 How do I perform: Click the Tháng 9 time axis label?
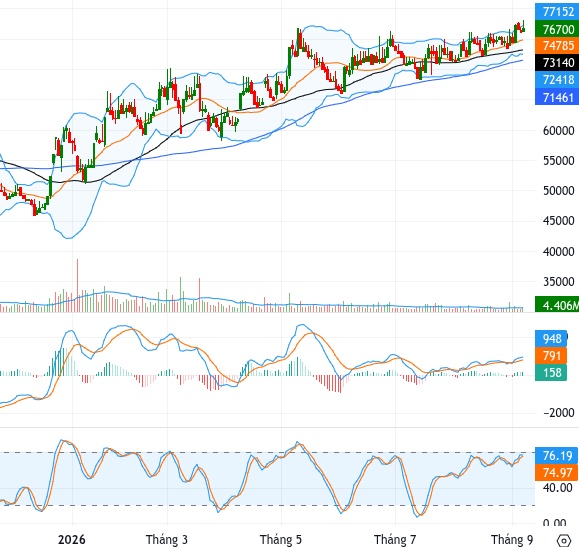coord(512,540)
